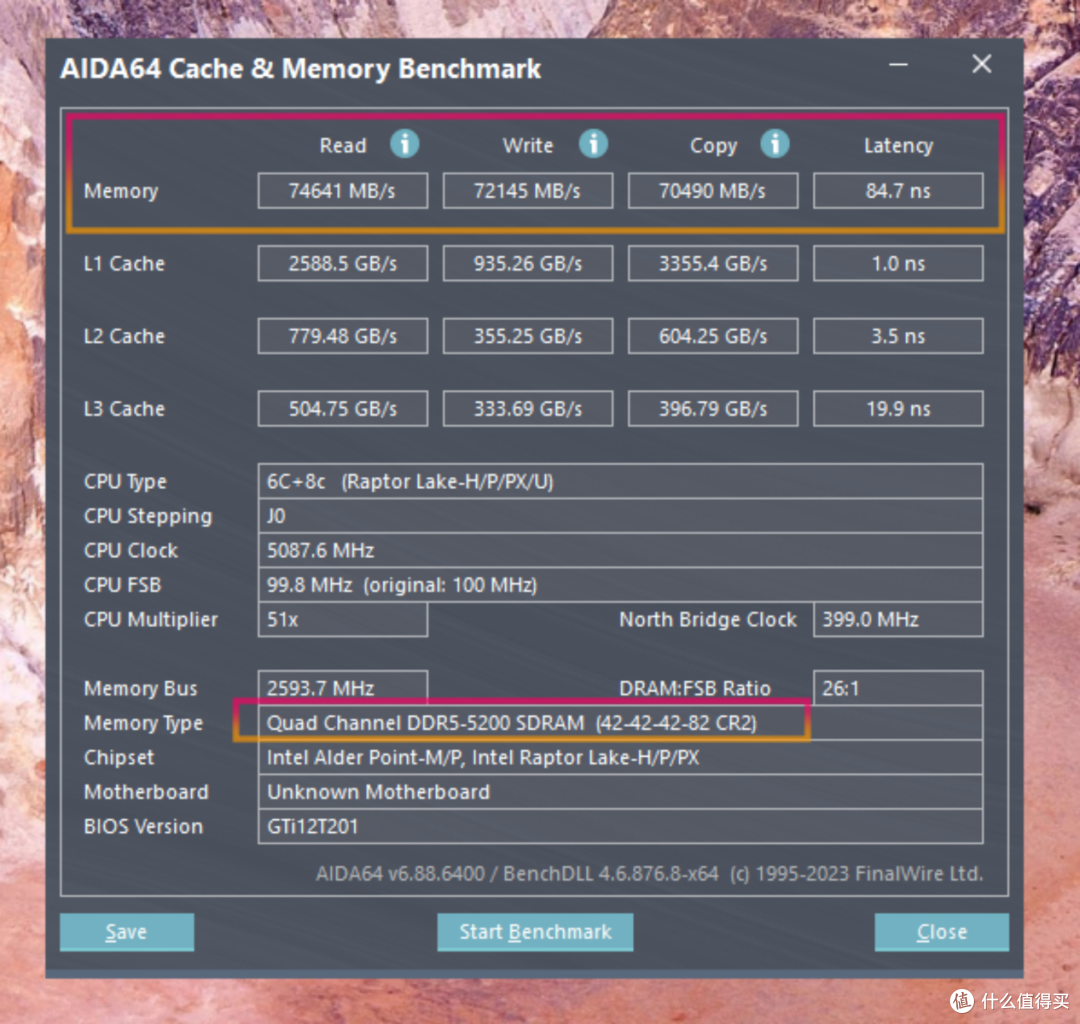1080x1024 pixels.
Task: Close the window with the X icon
Action: pos(982,64)
